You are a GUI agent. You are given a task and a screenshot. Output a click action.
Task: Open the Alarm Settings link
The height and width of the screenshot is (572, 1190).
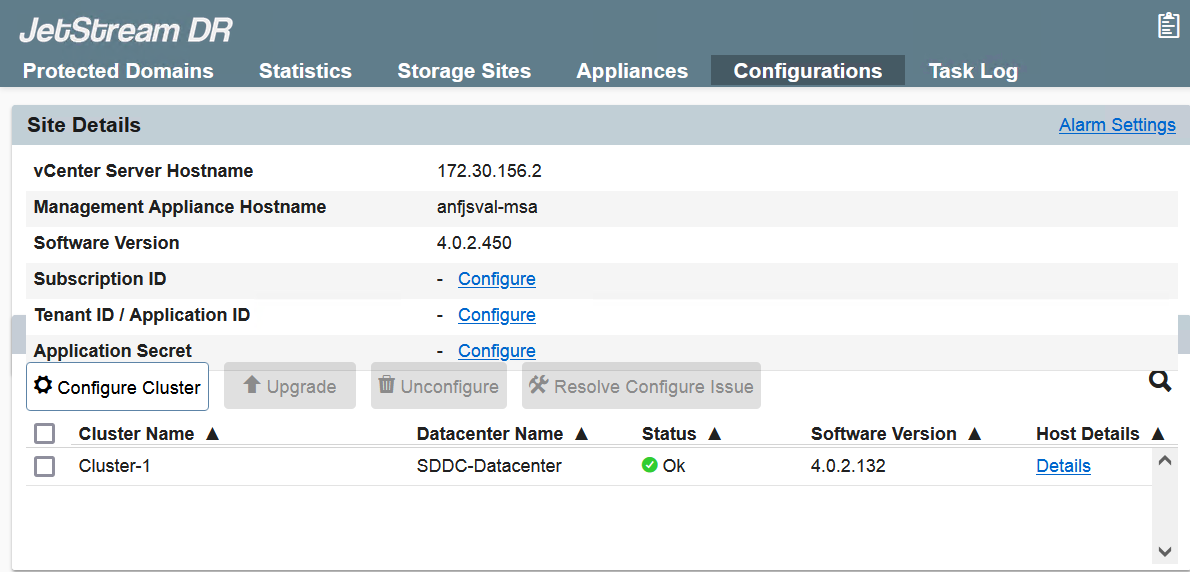pos(1117,125)
